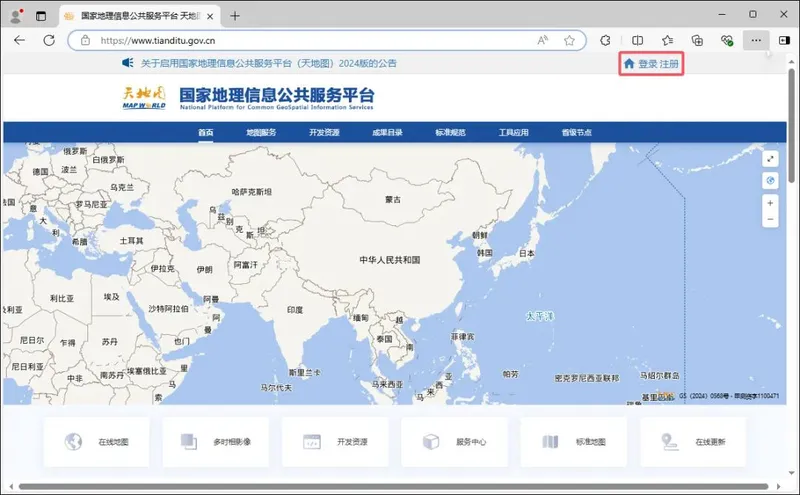Click the horizontal page scrollbar

coord(393,486)
